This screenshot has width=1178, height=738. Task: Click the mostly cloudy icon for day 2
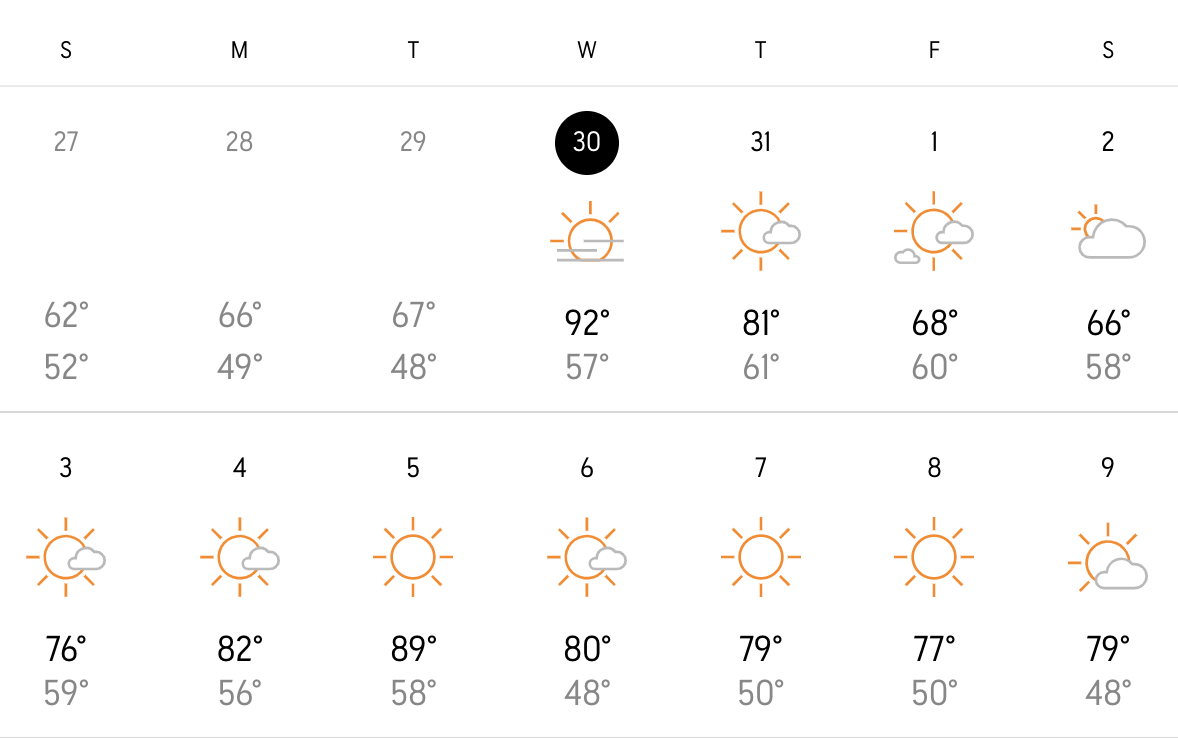[1107, 231]
